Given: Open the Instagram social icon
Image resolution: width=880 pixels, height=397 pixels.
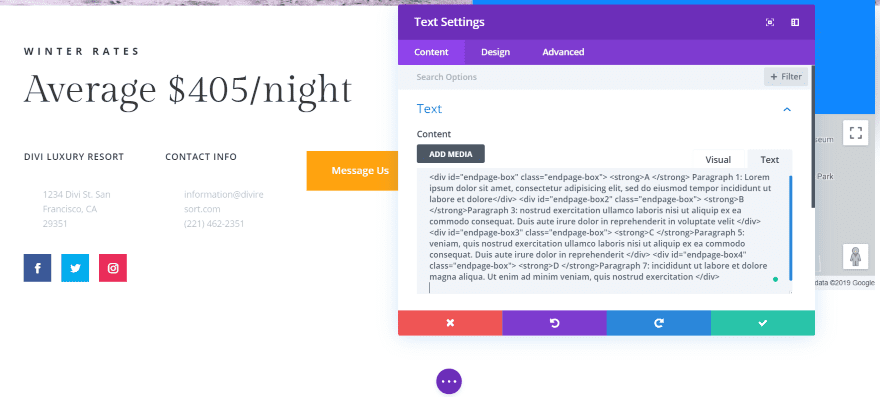Looking at the screenshot, I should point(113,268).
